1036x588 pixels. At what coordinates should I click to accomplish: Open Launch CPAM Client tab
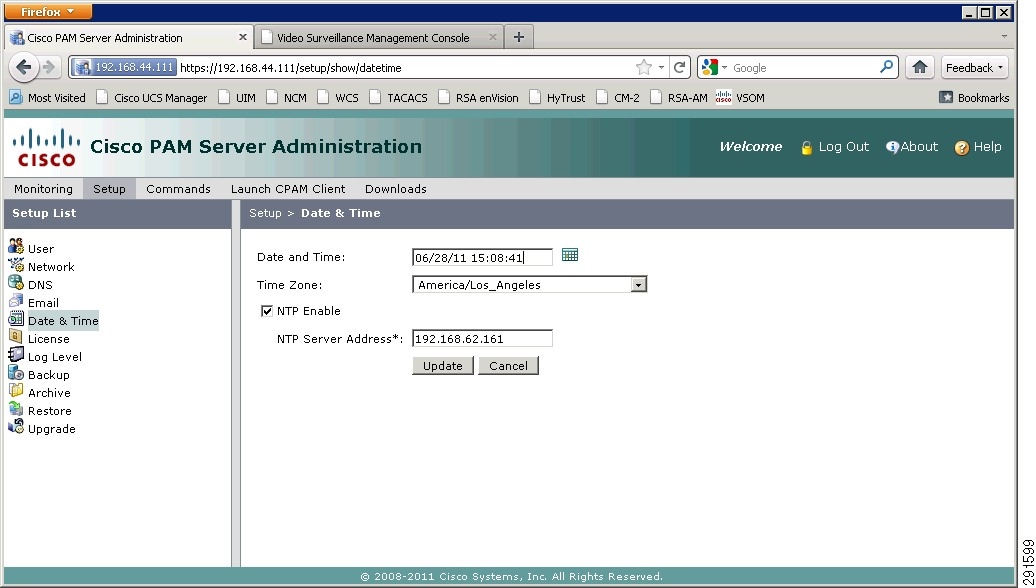[288, 189]
